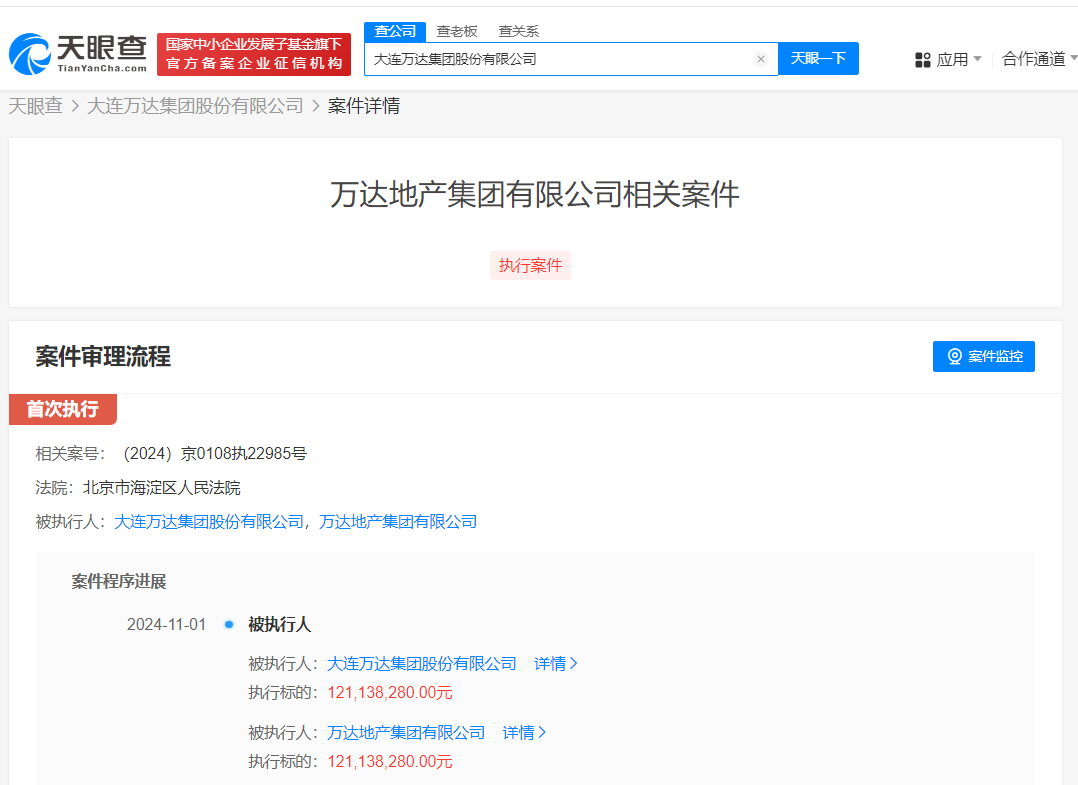The width and height of the screenshot is (1078, 785).
Task: Open 大连万达集团股份有限公司 breadcrumb link
Action: pyautogui.click(x=195, y=106)
